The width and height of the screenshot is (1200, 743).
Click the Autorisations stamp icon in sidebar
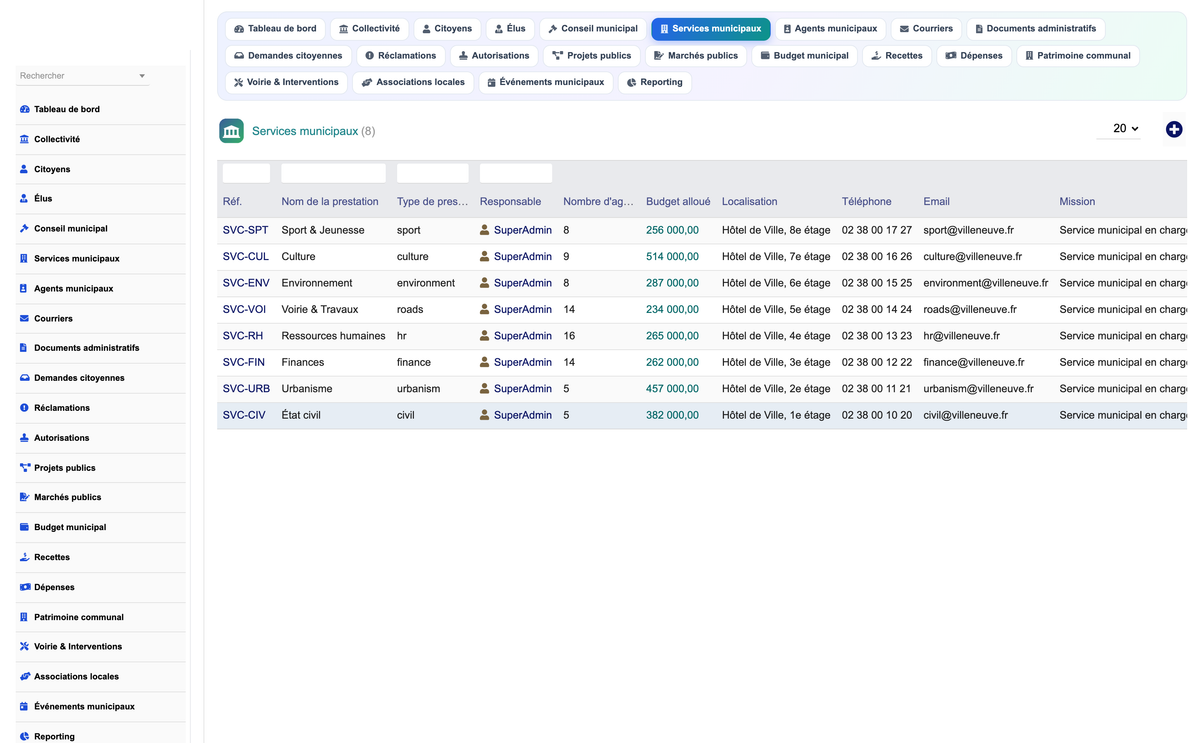(24, 438)
